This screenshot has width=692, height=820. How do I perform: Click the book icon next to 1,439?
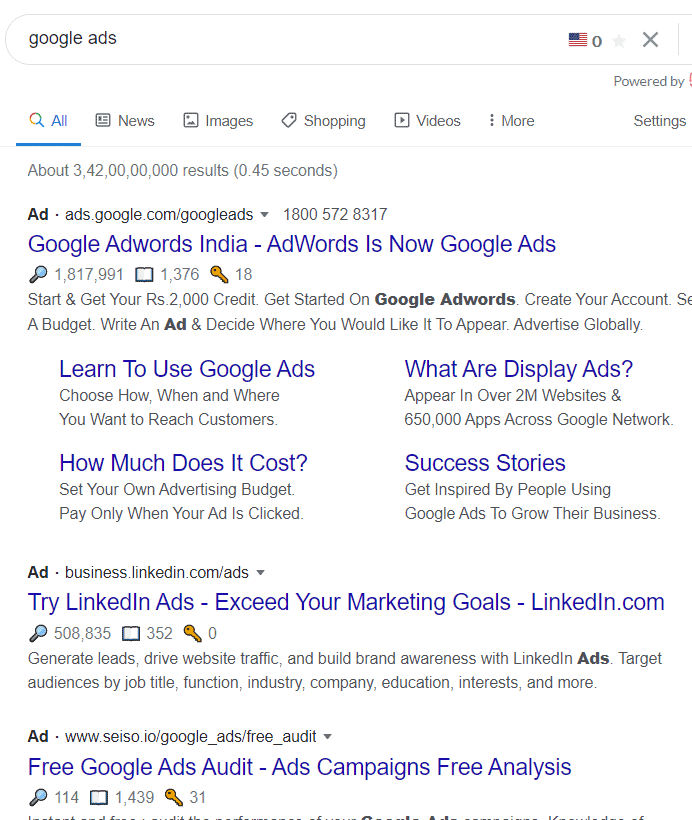pos(99,798)
